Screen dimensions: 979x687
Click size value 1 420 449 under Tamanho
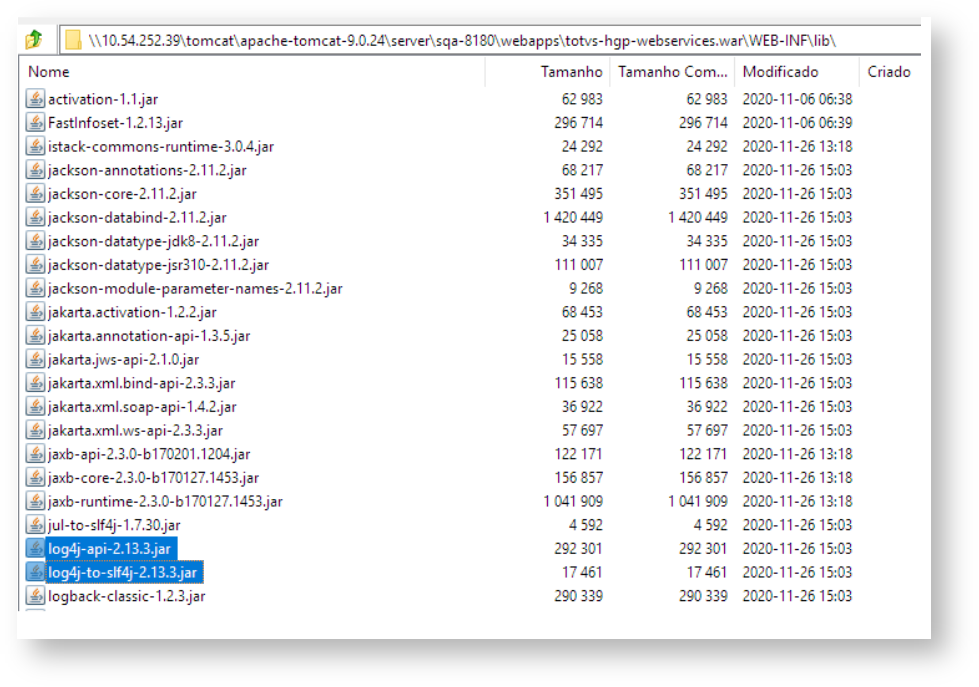tap(573, 218)
